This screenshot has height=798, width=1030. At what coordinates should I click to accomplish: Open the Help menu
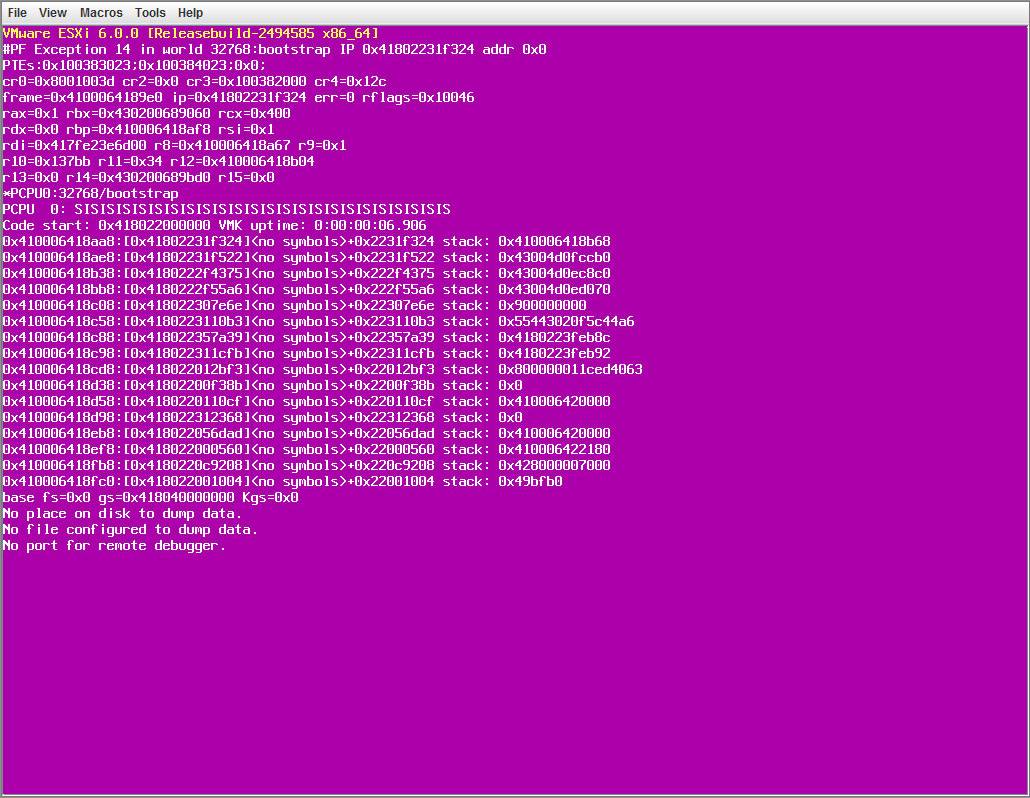pyautogui.click(x=190, y=12)
